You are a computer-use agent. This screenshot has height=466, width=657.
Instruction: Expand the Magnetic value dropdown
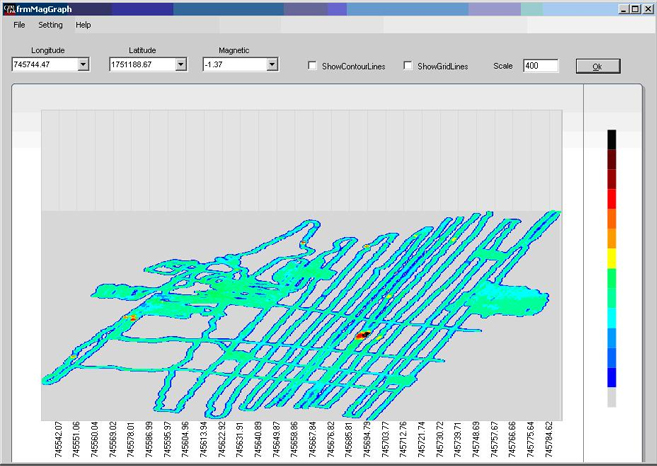[x=272, y=65]
